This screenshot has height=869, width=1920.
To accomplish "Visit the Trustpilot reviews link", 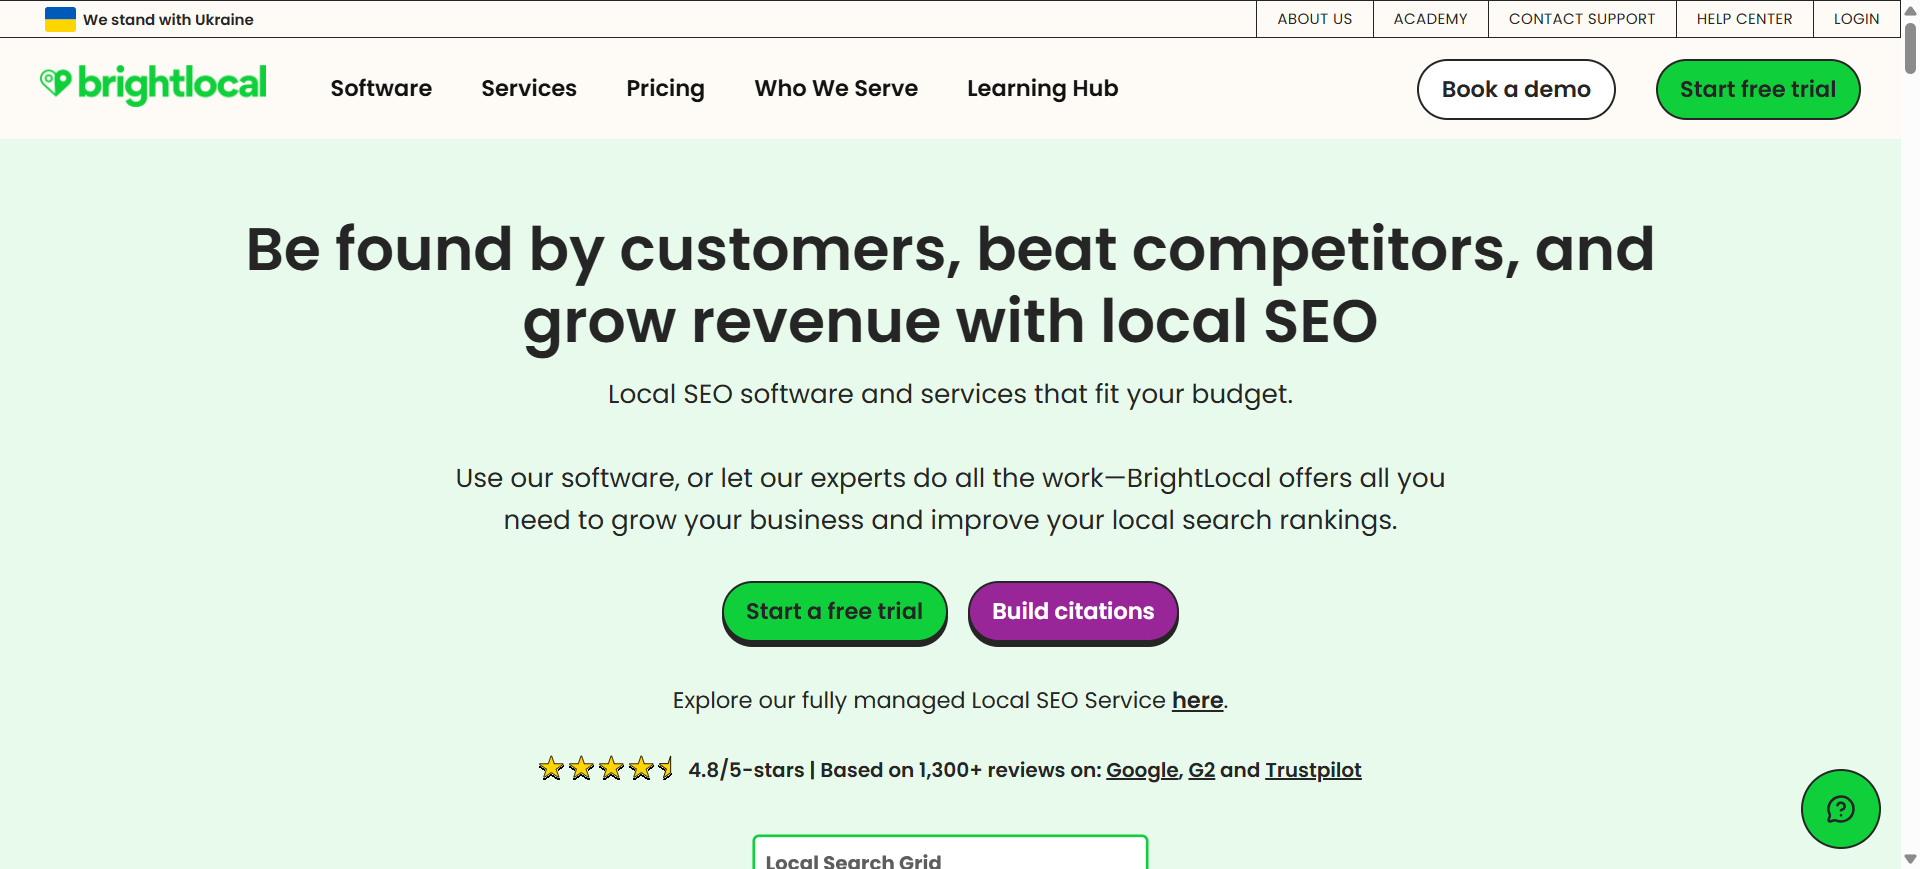I will pos(1313,770).
